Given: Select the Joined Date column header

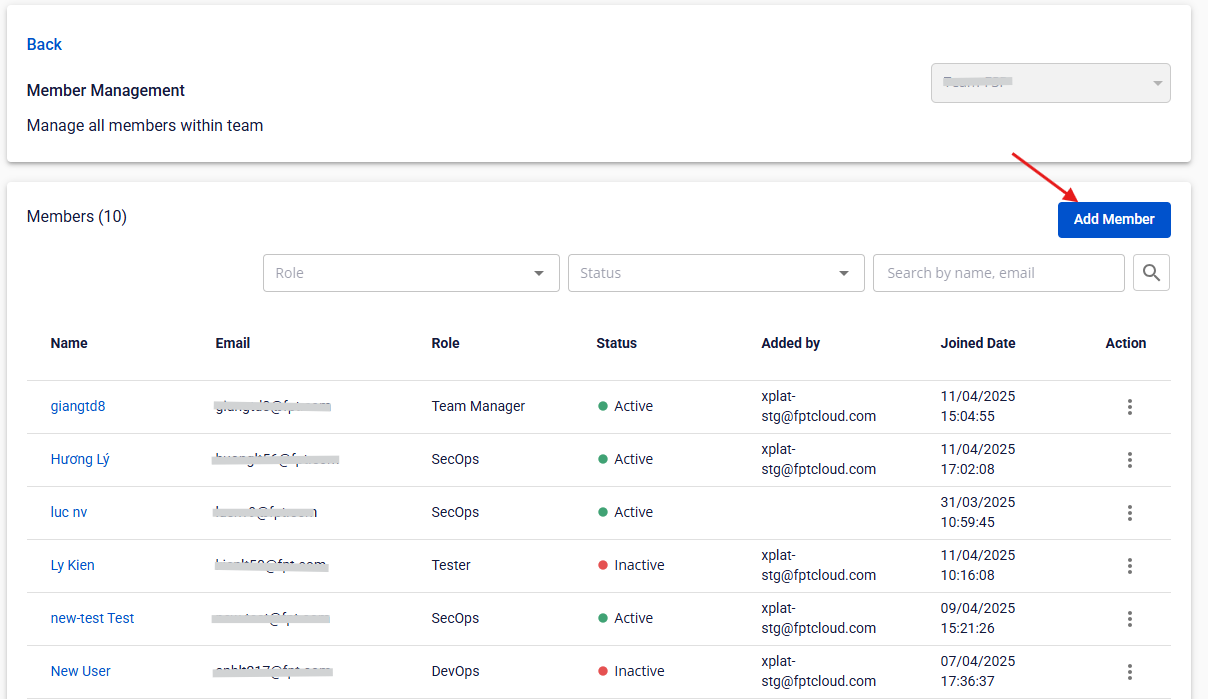Looking at the screenshot, I should 978,343.
